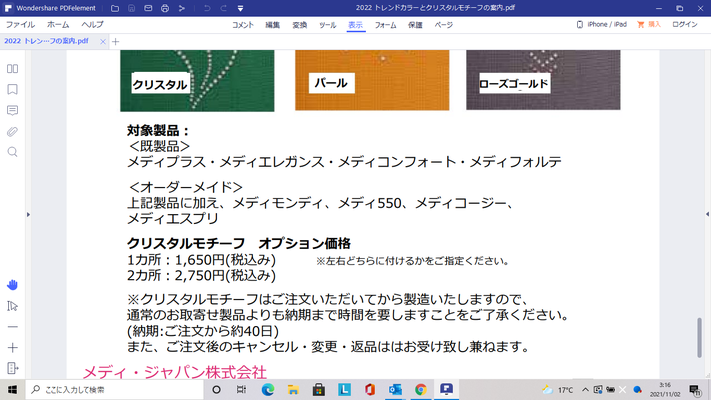Open the ホーム menu
711x400 pixels.
click(x=58, y=24)
